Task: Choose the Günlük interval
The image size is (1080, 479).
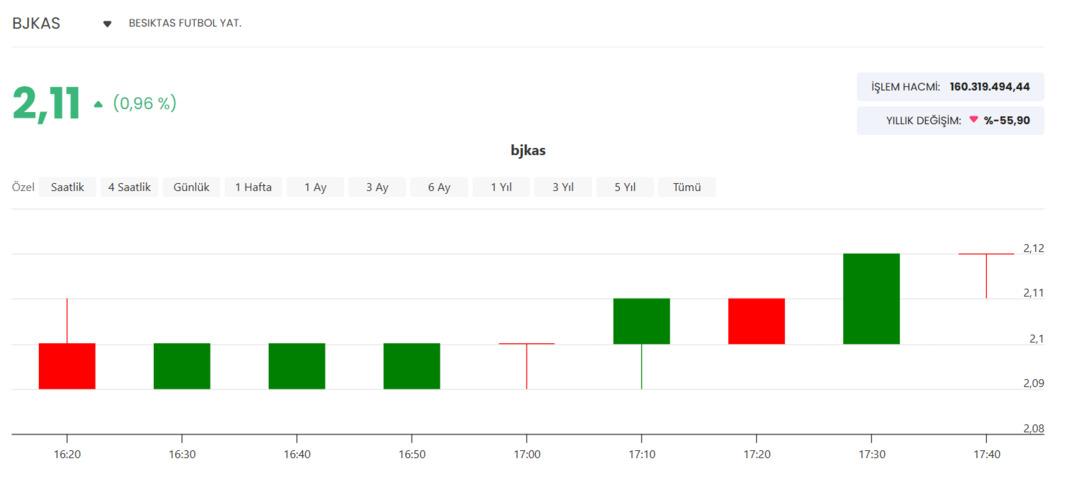Action: coord(191,187)
